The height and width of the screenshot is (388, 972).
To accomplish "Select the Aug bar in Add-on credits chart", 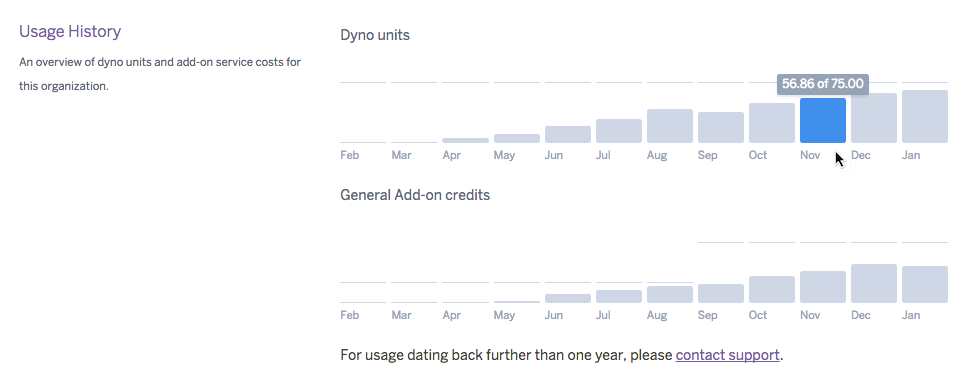I will (670, 294).
